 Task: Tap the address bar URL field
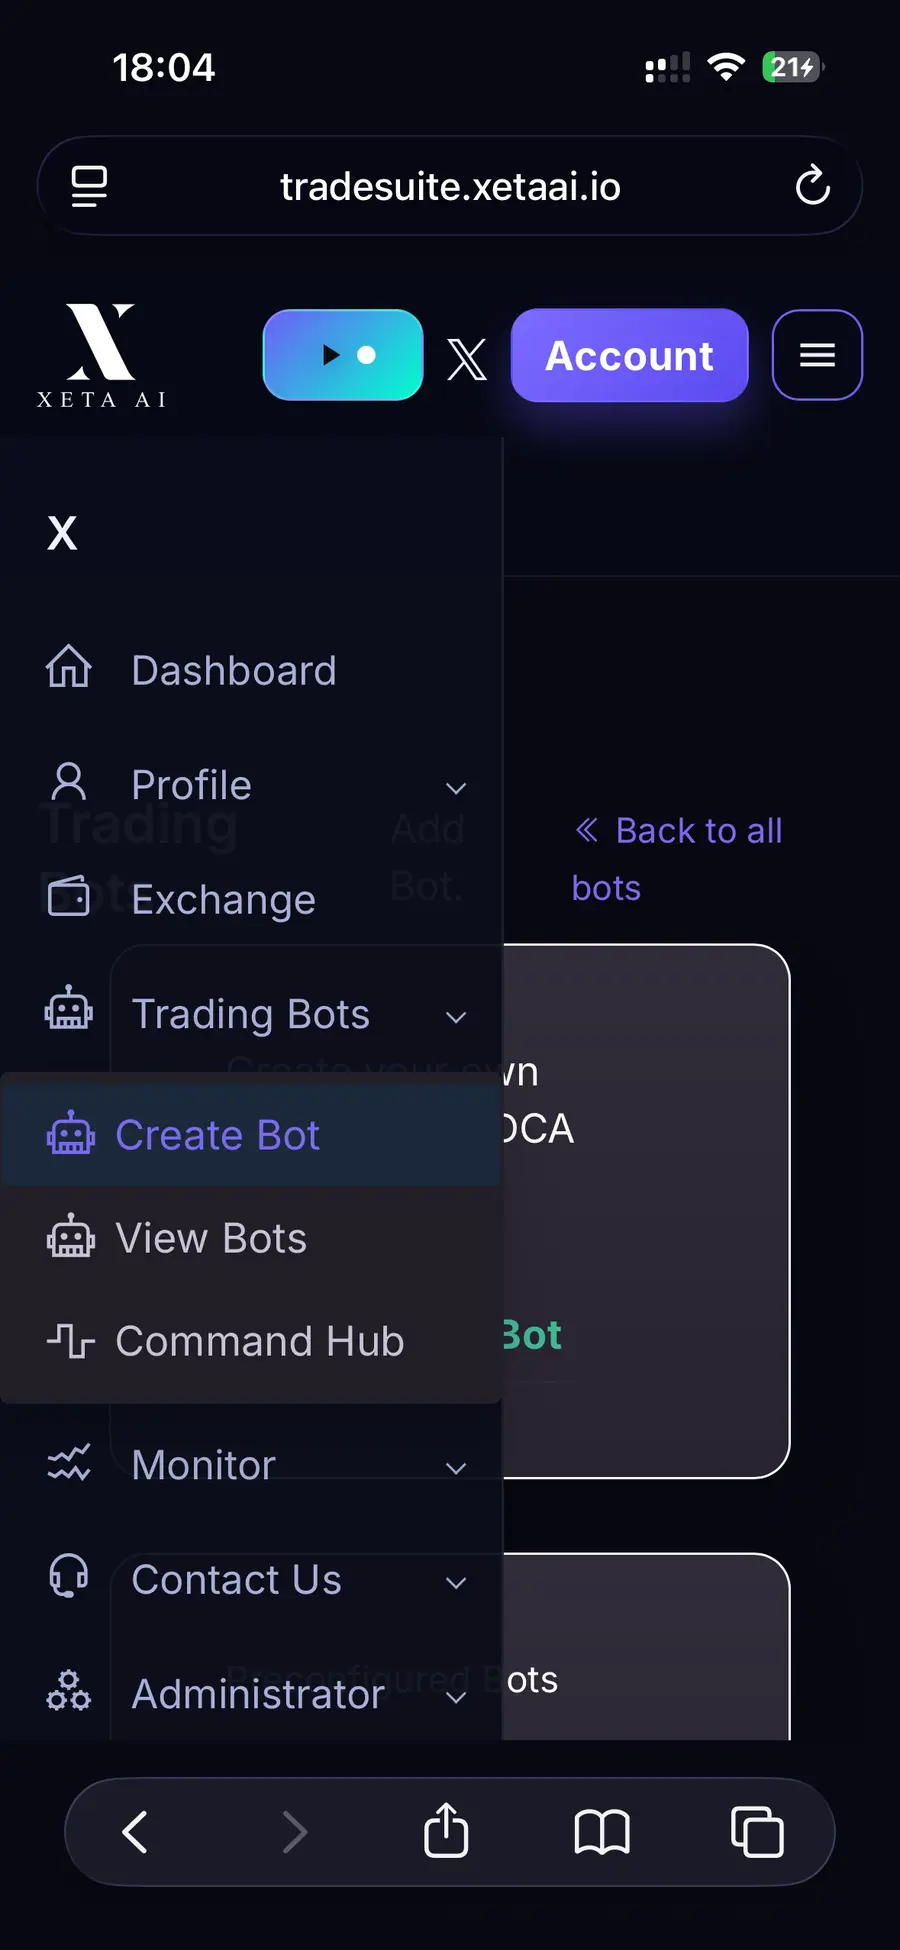point(450,186)
